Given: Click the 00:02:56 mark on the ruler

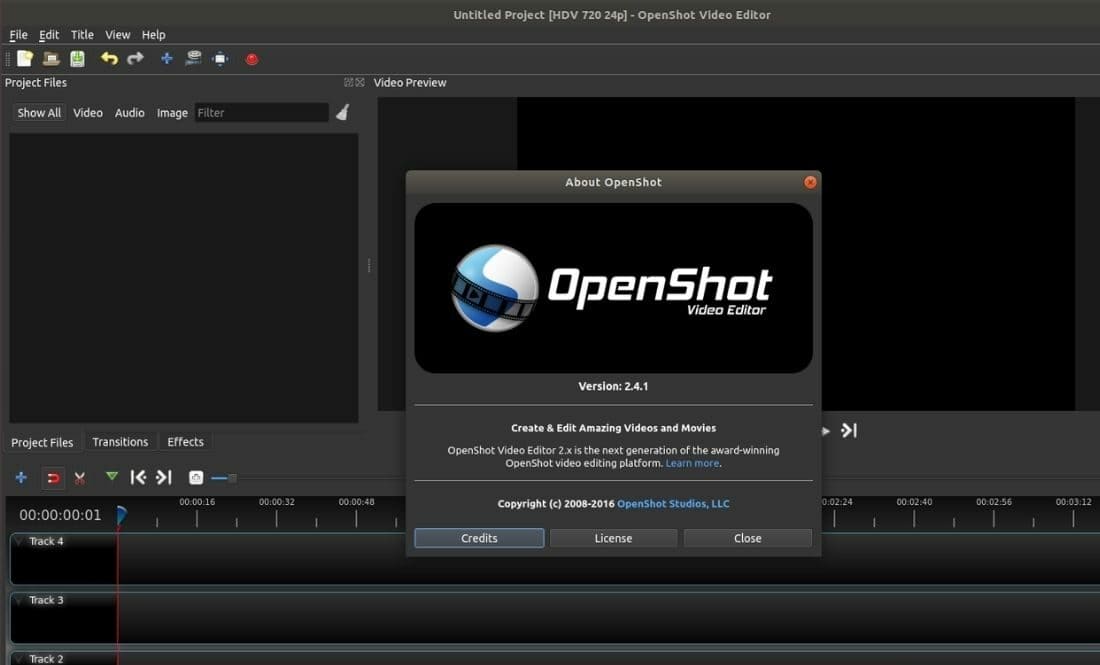Looking at the screenshot, I should click(994, 502).
